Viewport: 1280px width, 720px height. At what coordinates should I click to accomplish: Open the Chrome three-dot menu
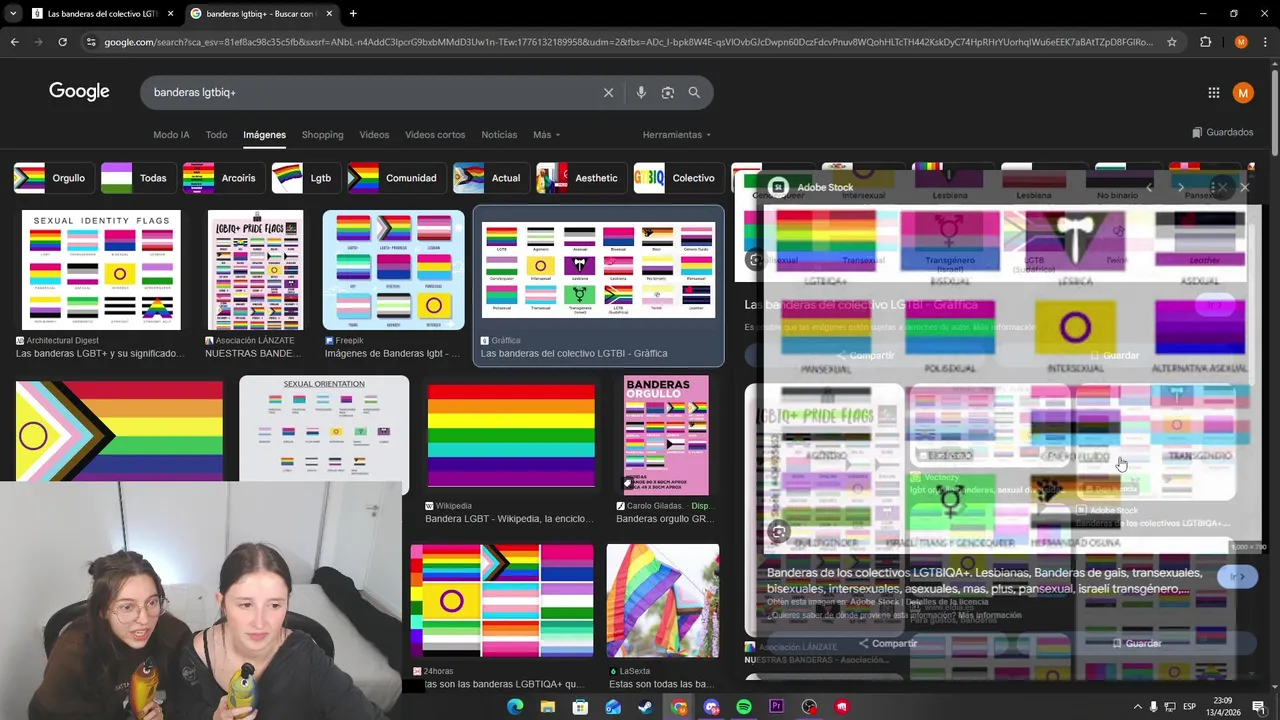(x=1265, y=42)
